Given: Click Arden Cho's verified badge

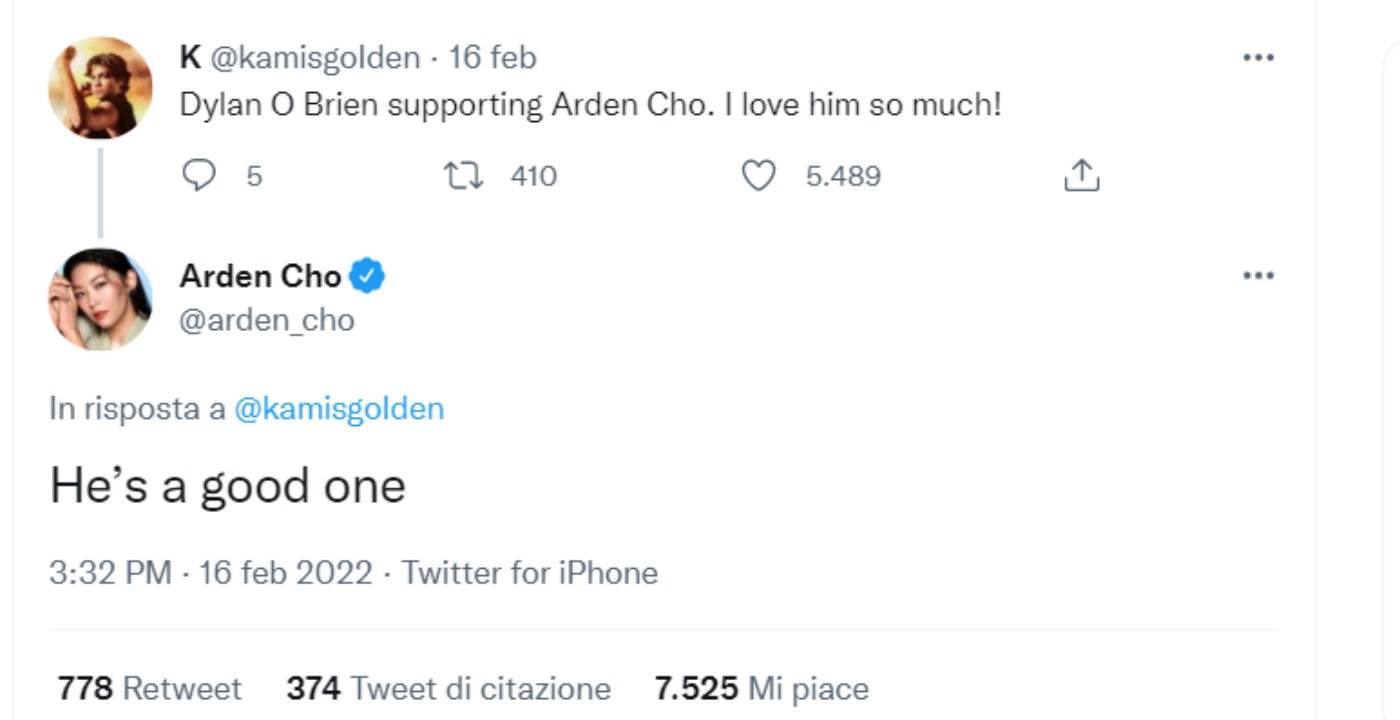Looking at the screenshot, I should (365, 277).
